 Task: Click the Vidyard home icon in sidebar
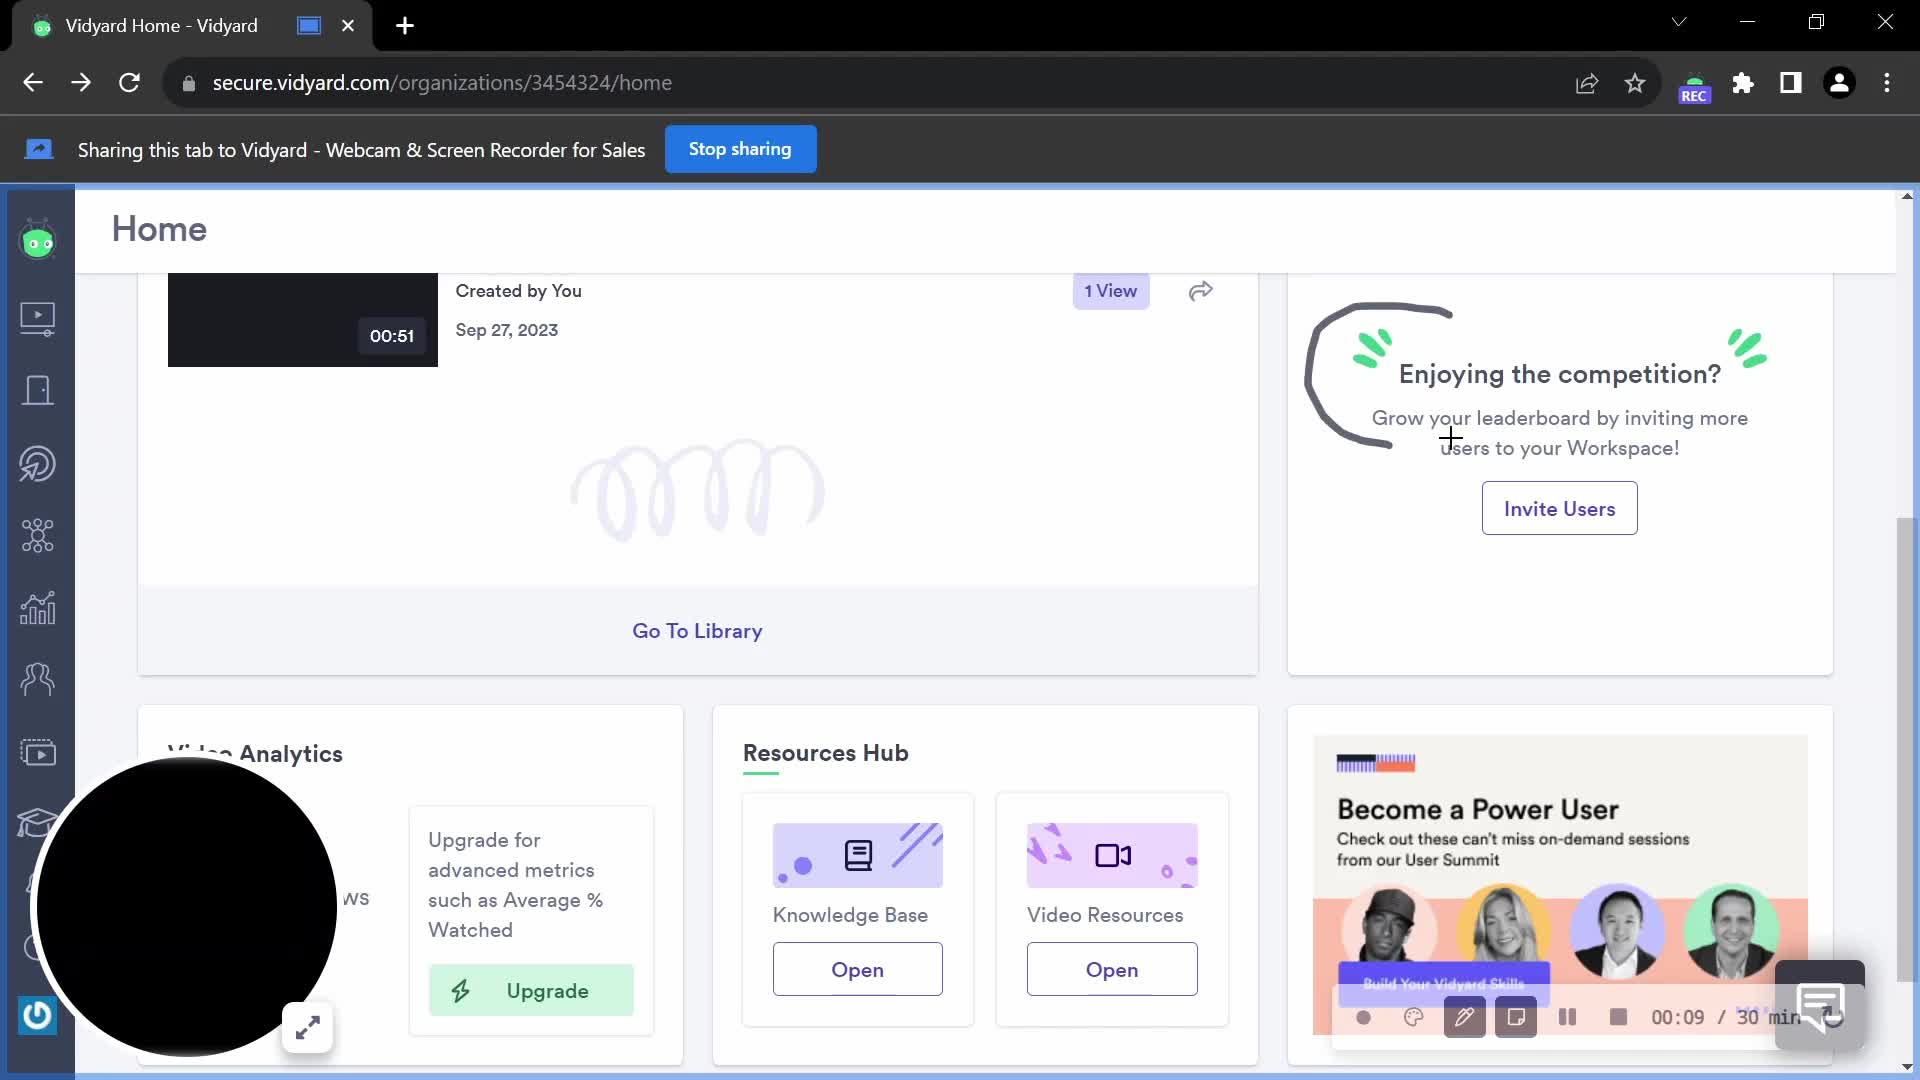coord(38,243)
